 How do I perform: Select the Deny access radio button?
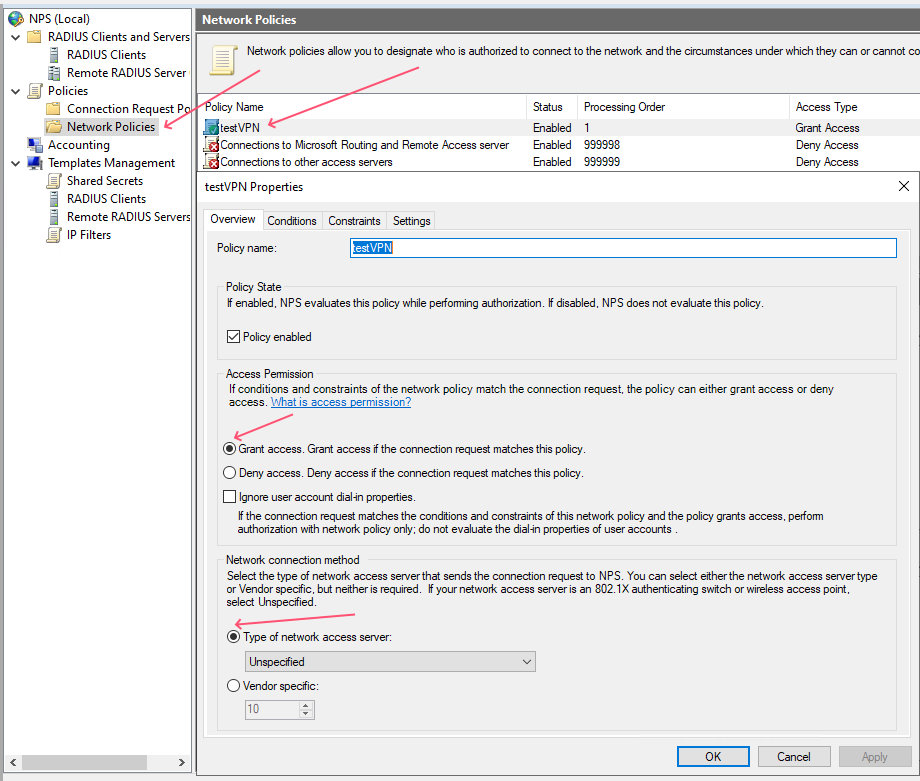click(x=230, y=473)
